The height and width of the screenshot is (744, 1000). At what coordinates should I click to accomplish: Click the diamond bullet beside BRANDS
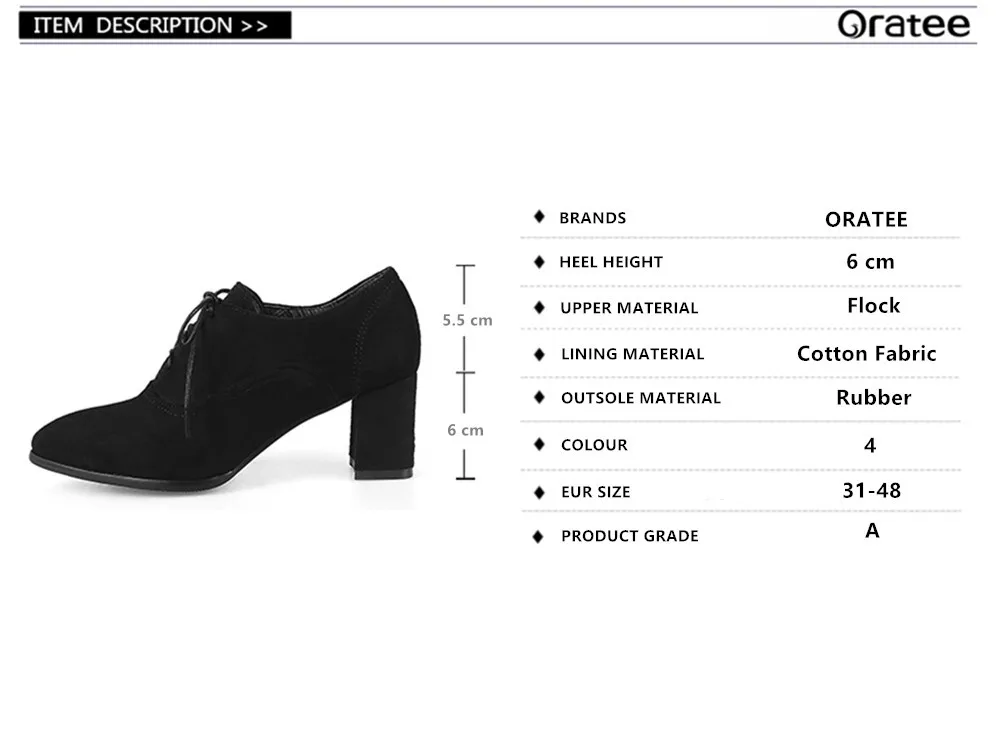539,217
